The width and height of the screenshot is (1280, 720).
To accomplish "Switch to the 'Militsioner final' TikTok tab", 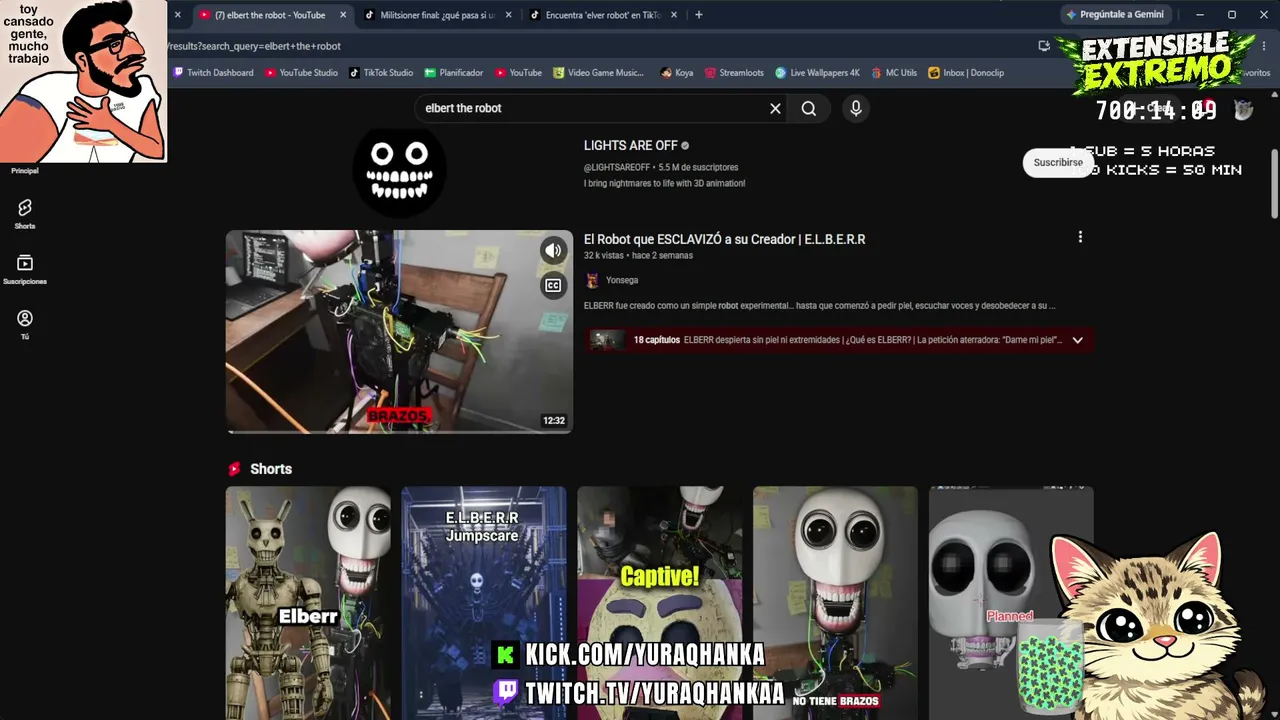I will click(x=437, y=15).
